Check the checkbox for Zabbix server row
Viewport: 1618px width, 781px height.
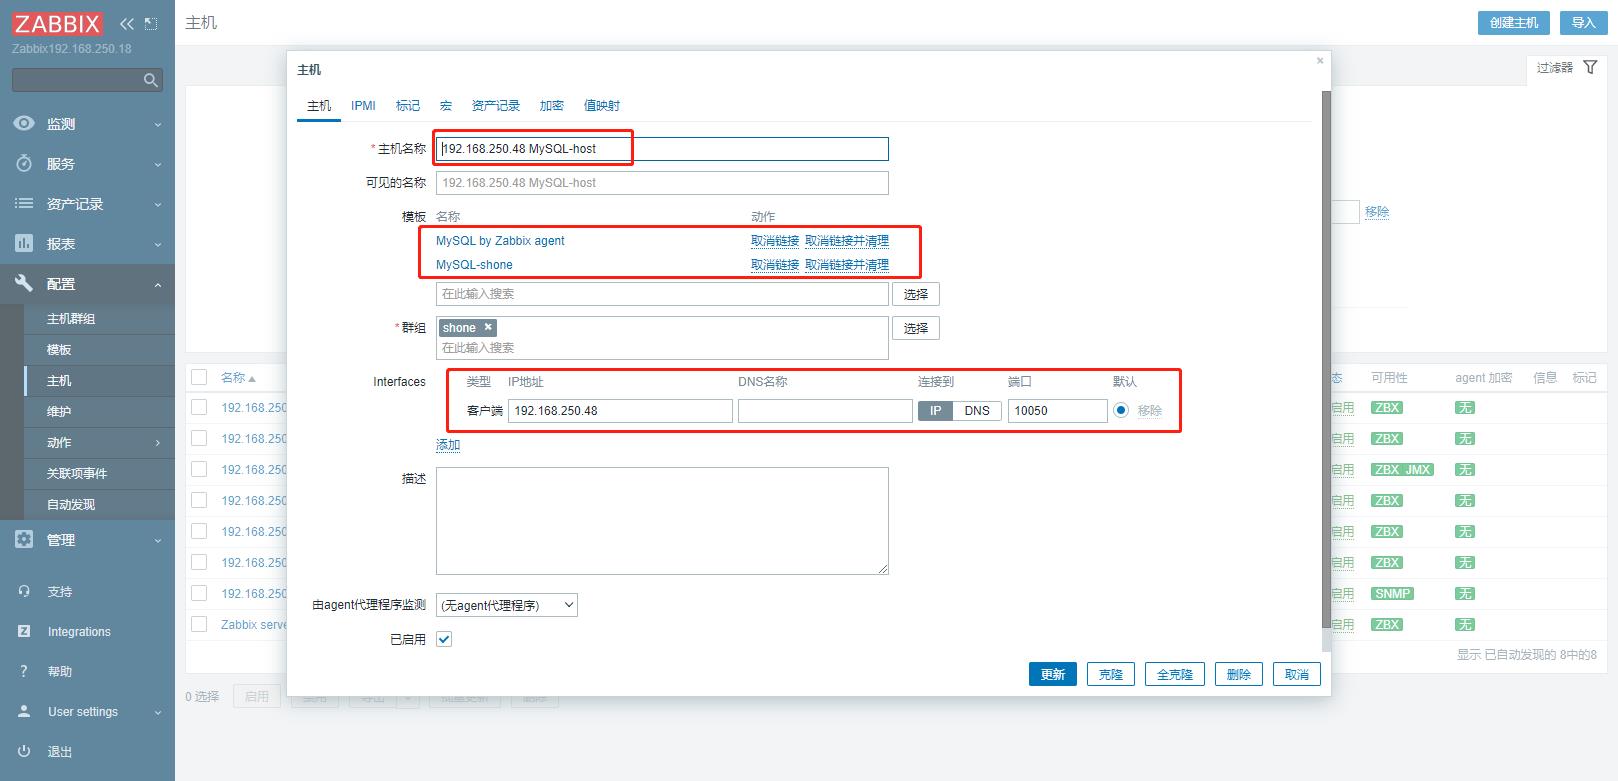point(199,624)
